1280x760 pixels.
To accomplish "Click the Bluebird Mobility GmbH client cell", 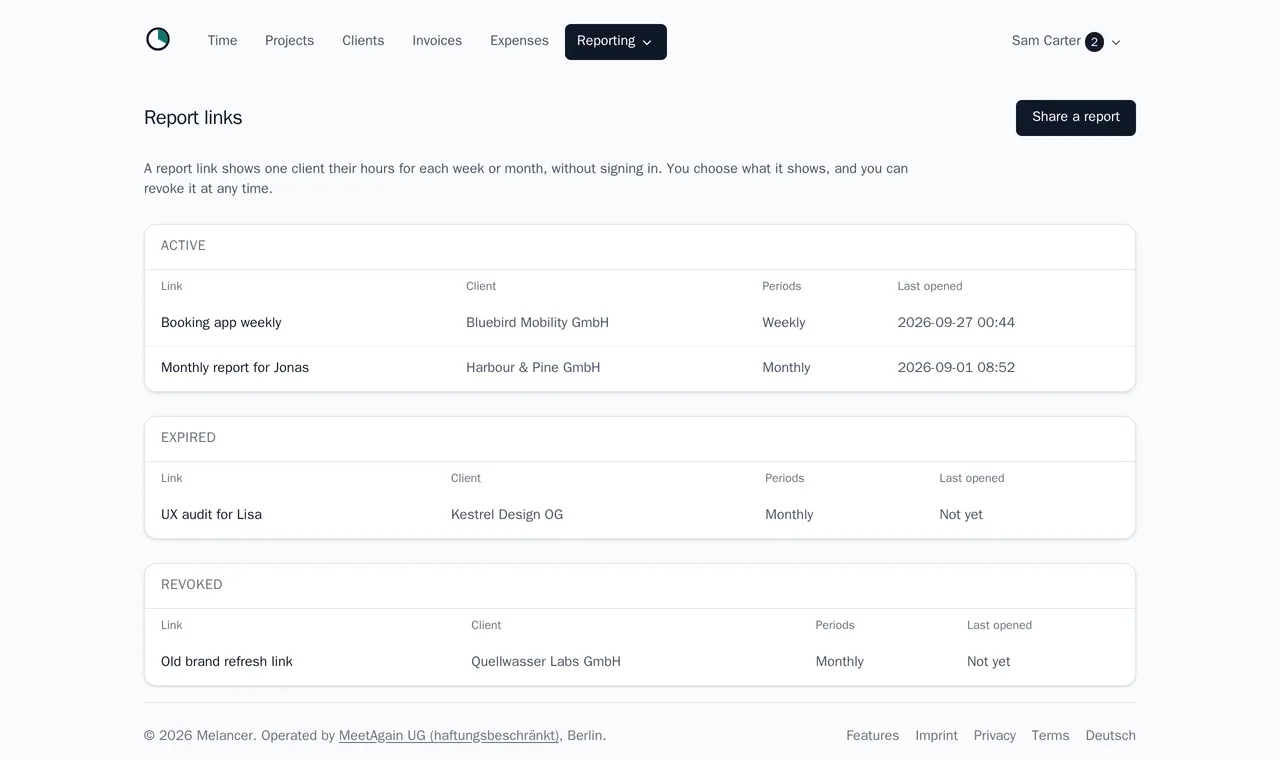I will pos(537,323).
